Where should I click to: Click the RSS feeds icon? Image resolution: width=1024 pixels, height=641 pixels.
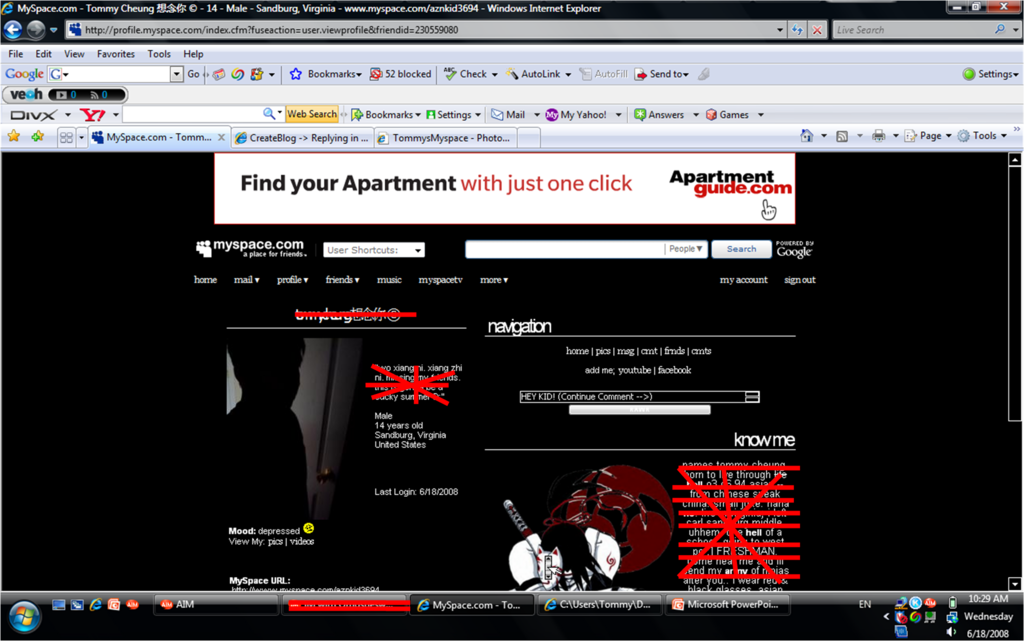(x=842, y=136)
